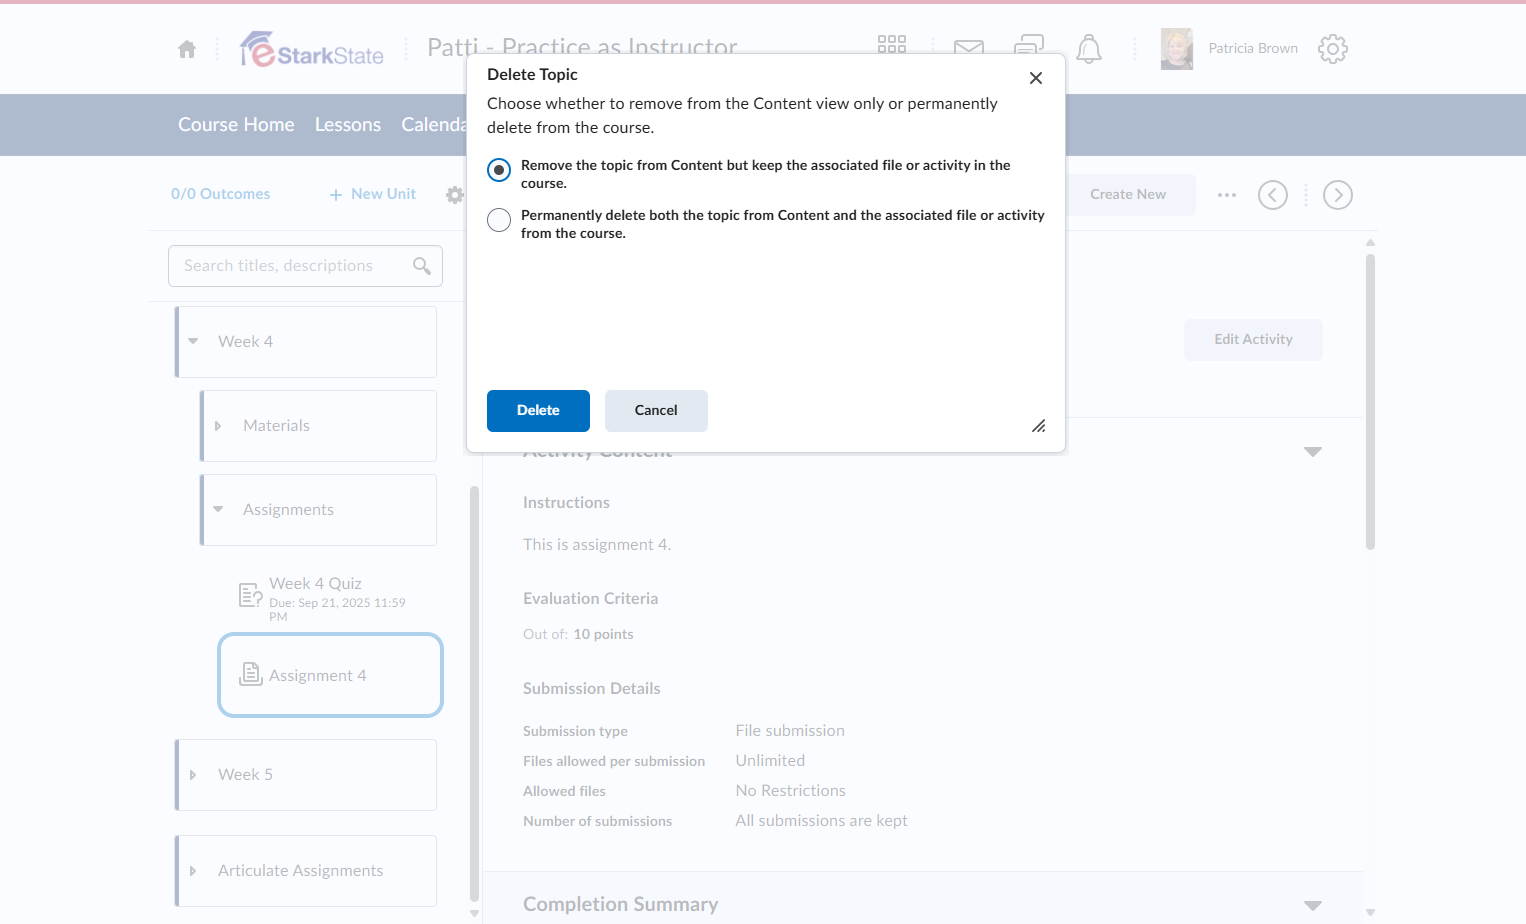Click the search magnifier icon

tap(422, 265)
